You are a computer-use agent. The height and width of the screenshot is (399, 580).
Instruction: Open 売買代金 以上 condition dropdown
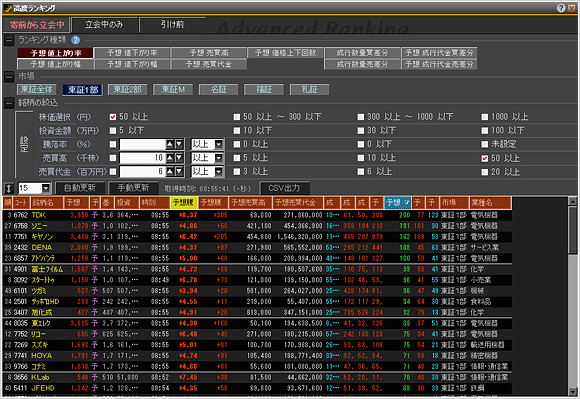219,172
